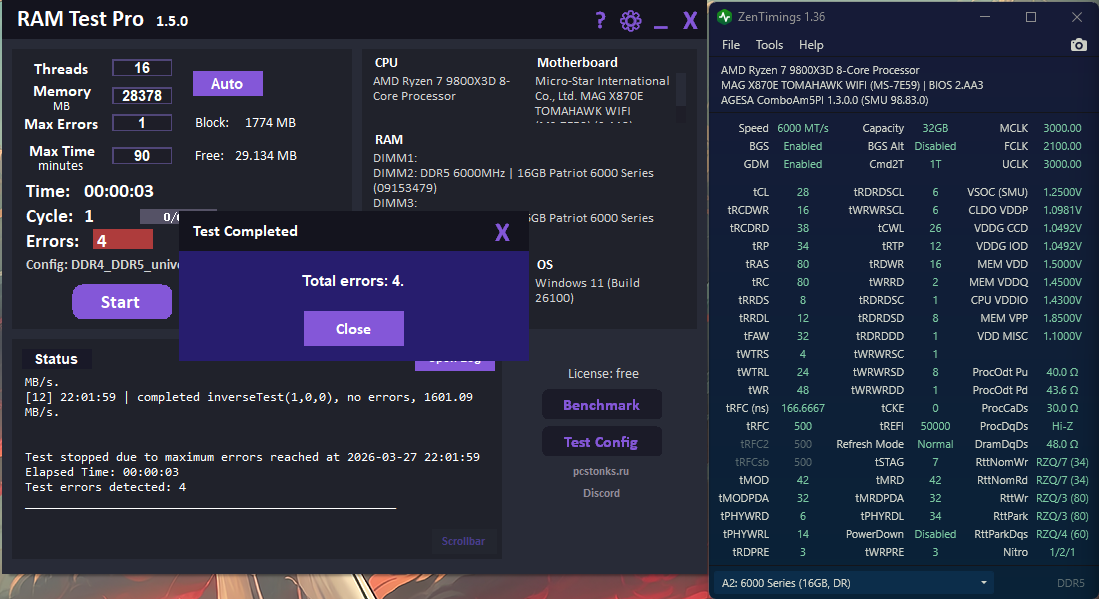
Task: Open ZenTimings Tools menu
Action: pyautogui.click(x=769, y=45)
